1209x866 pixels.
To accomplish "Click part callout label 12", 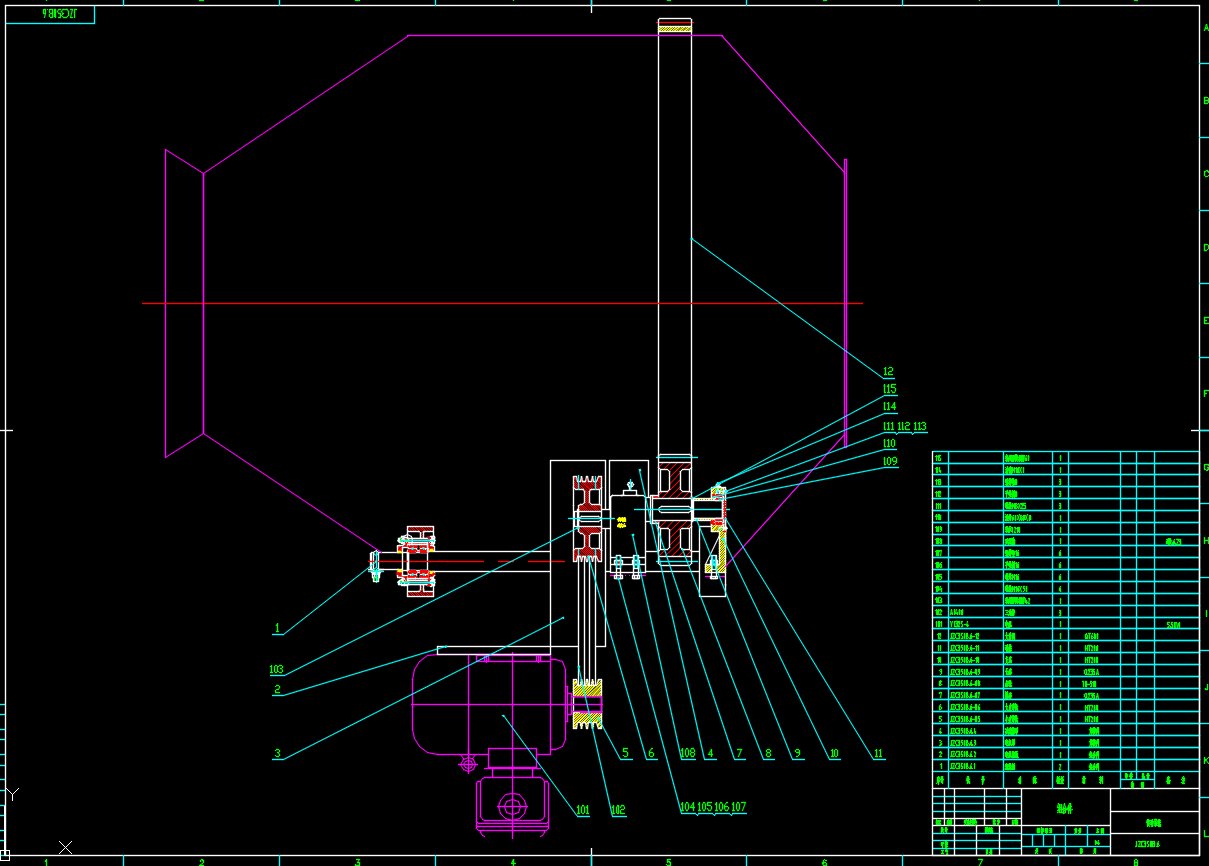I will 888,372.
